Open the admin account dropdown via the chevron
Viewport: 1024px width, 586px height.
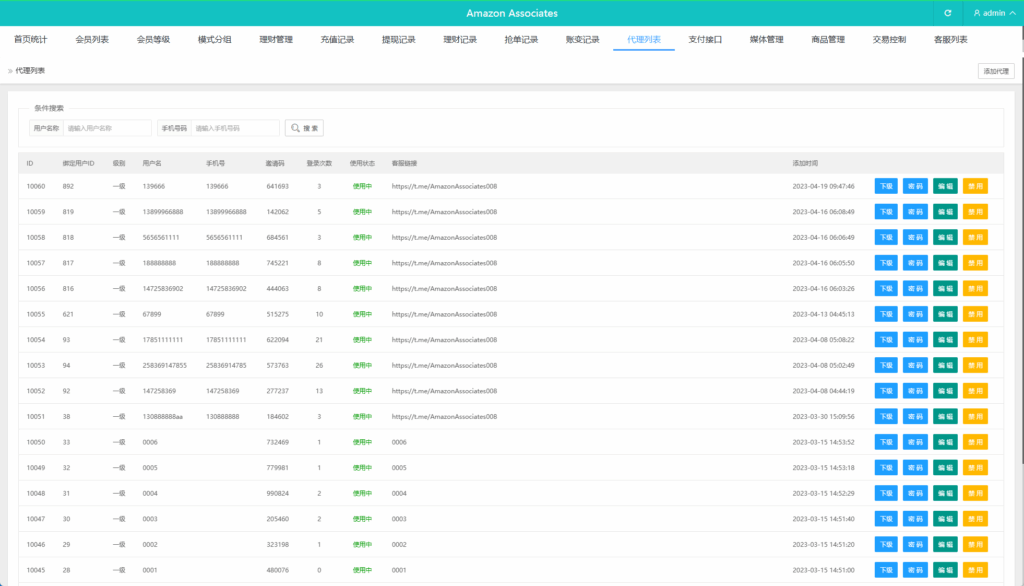[x=1012, y=13]
